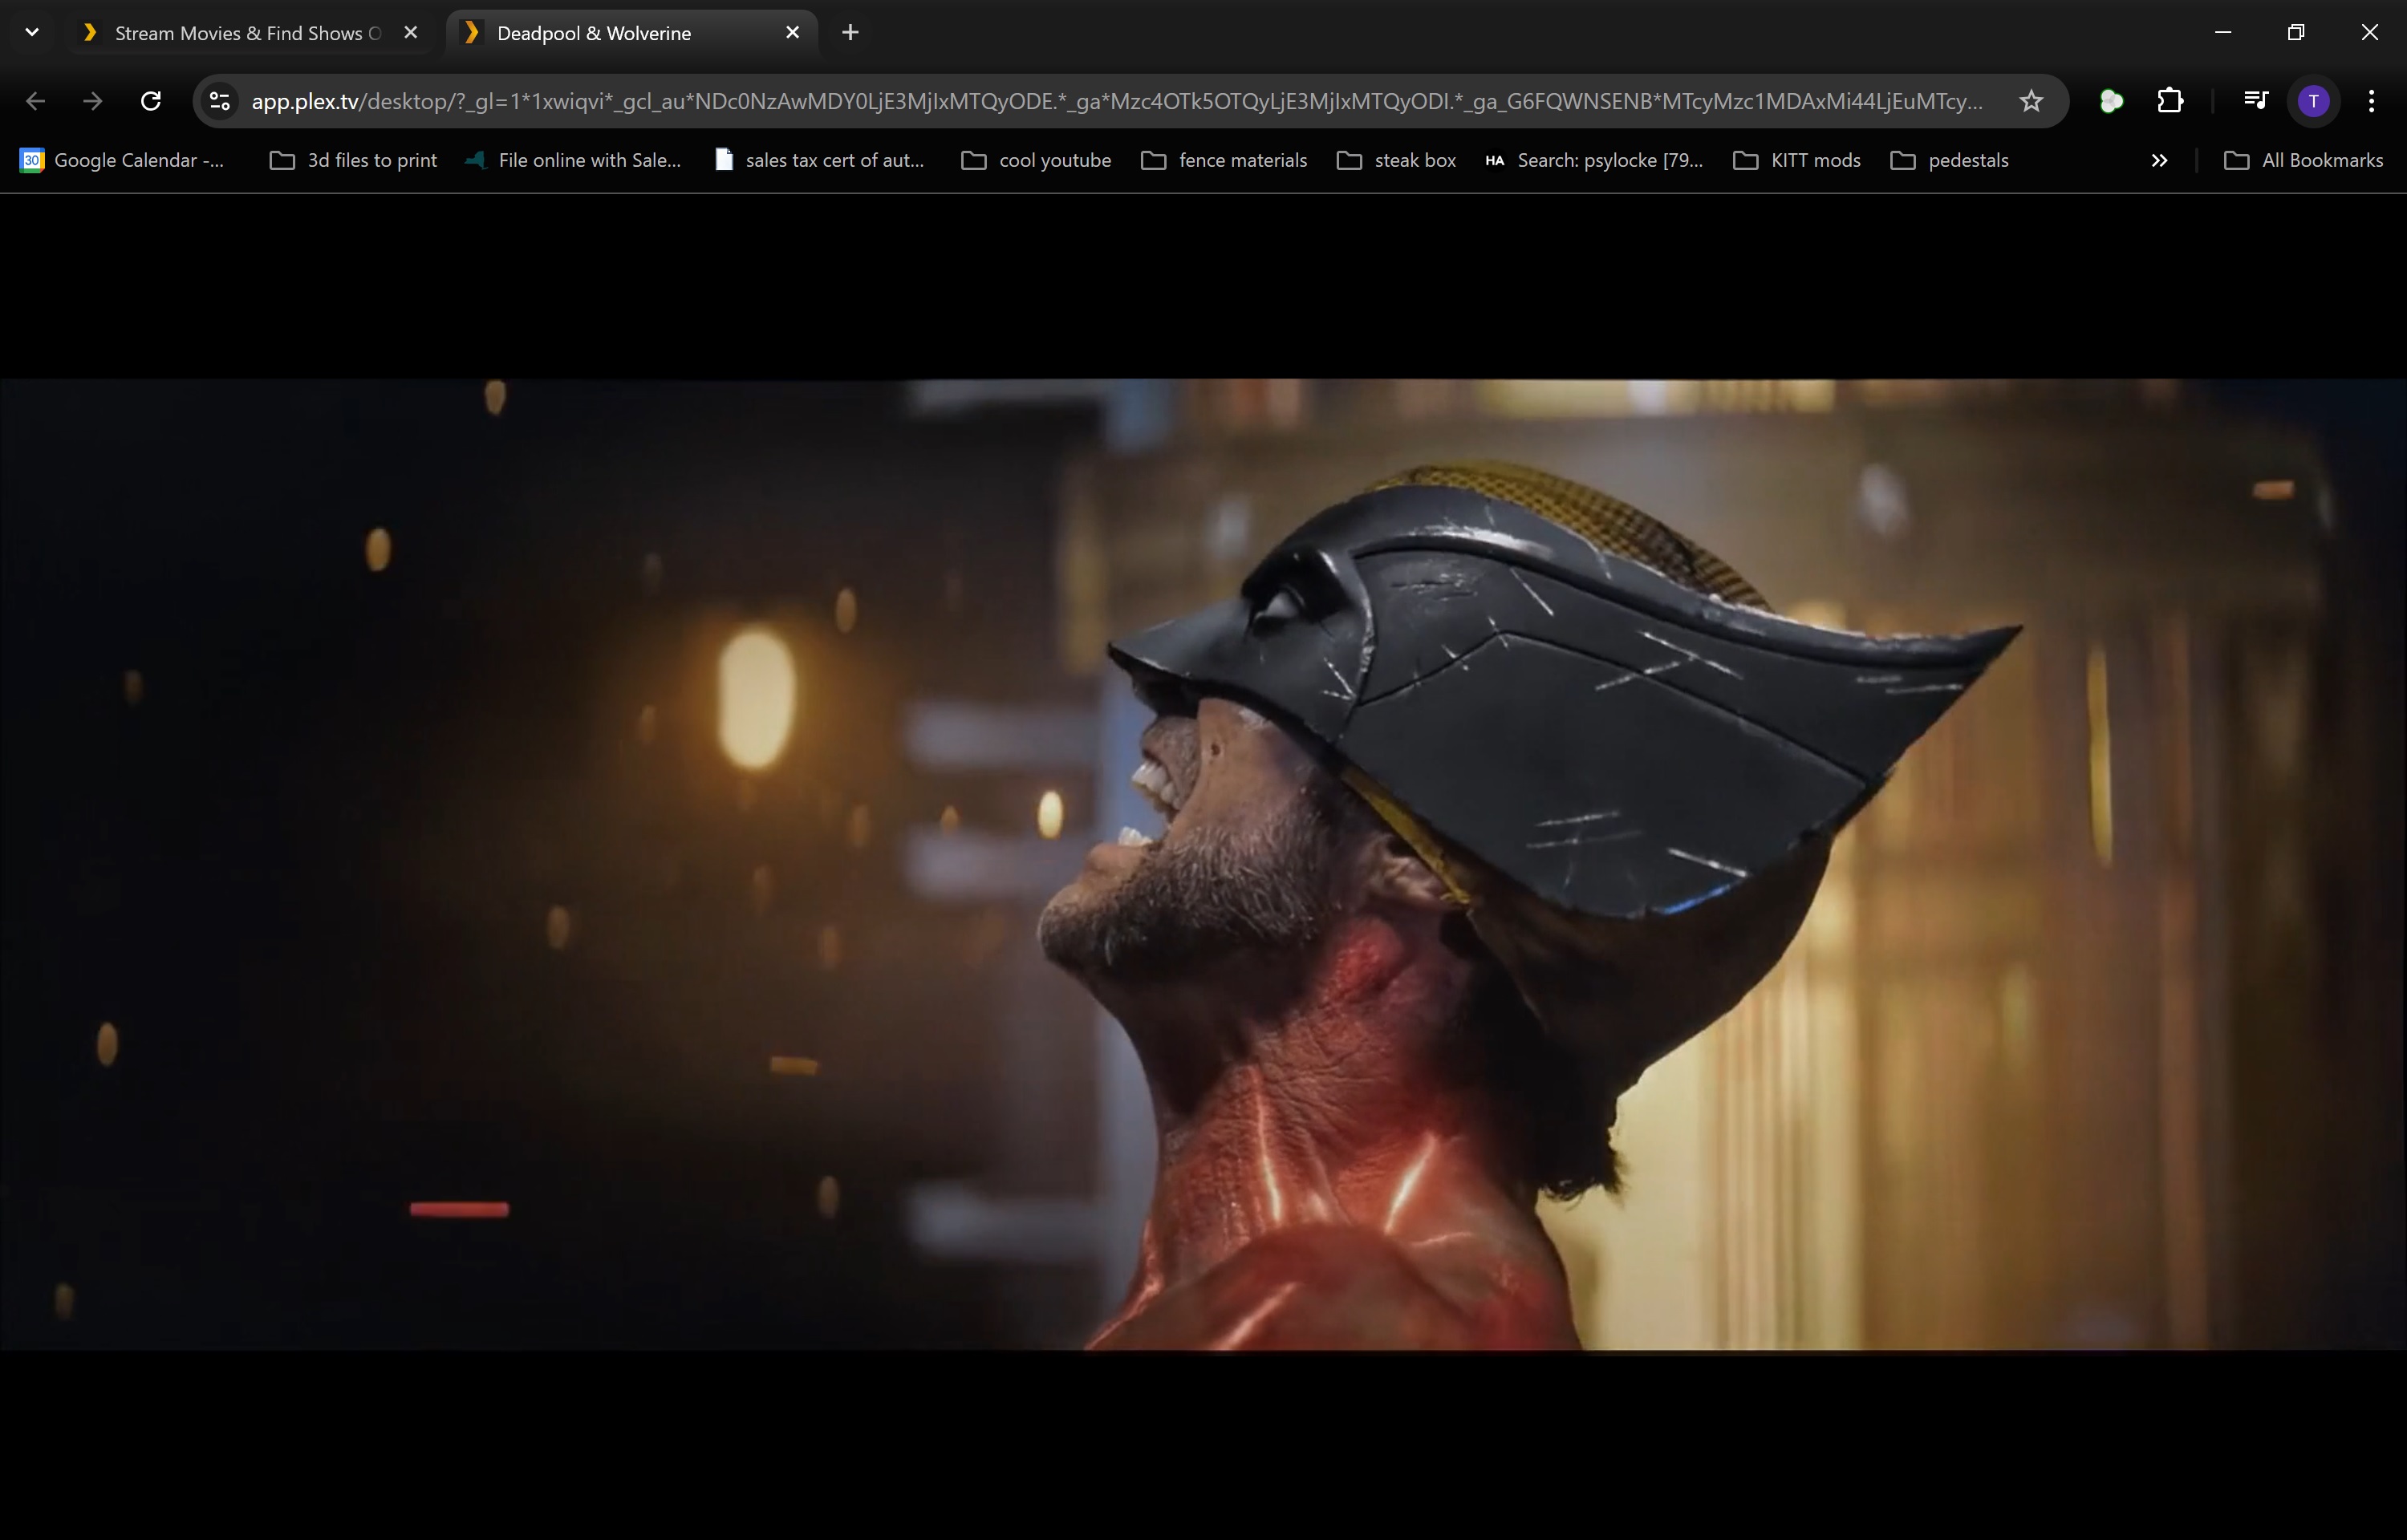Click the Deadpool & Wolverine video frame
Viewport: 2407px width, 1540px height.
point(1203,864)
